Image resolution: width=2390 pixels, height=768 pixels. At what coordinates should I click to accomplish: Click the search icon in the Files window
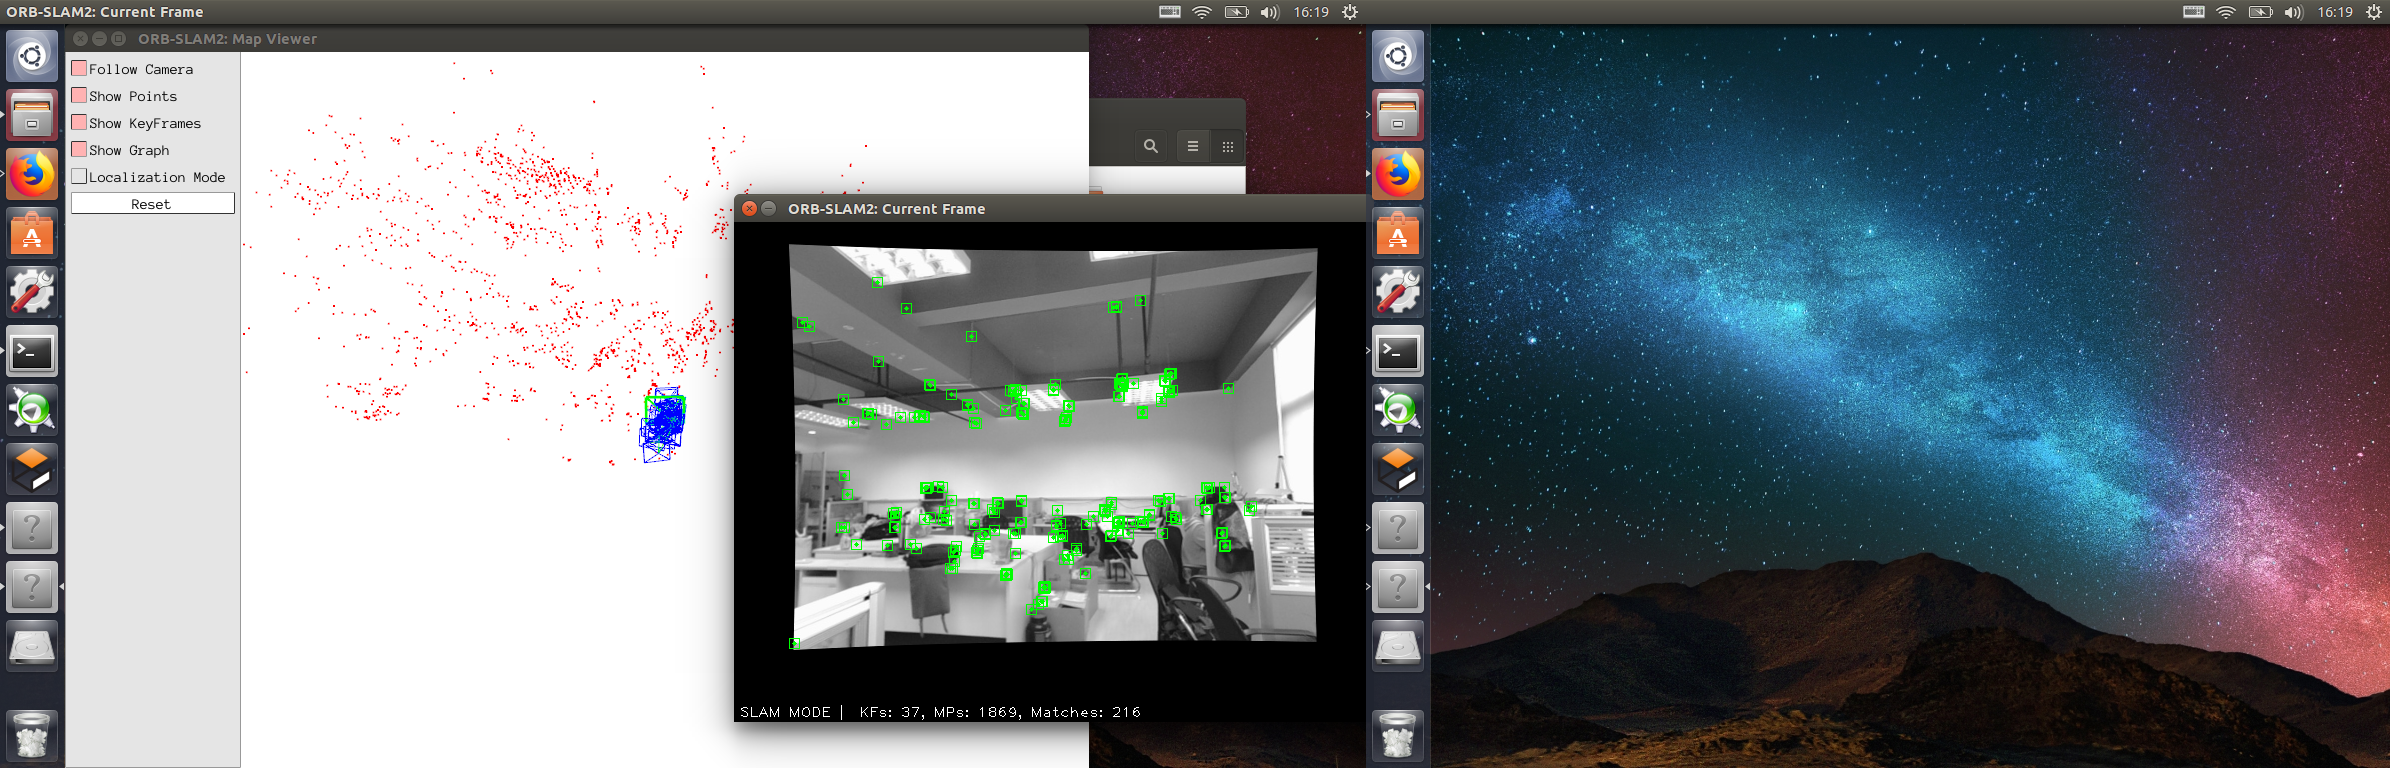click(1151, 146)
